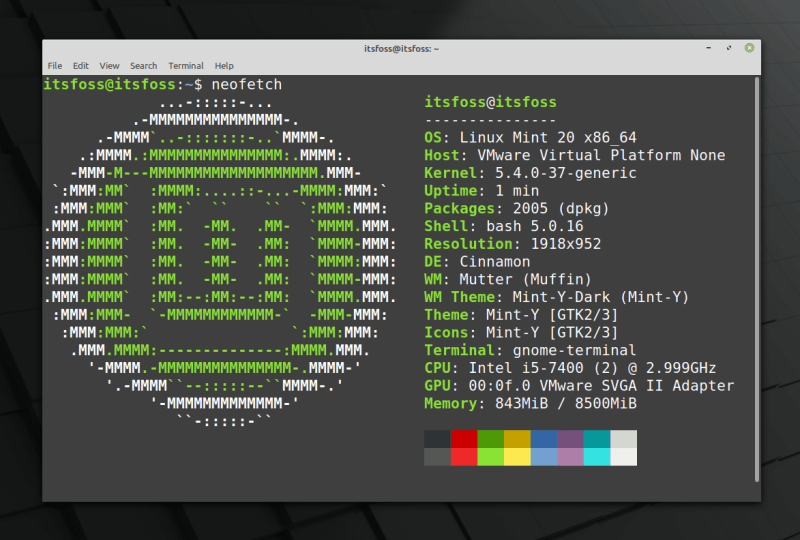Click the Resolution value 1918x952
Viewport: 800px width, 540px height.
tap(566, 244)
